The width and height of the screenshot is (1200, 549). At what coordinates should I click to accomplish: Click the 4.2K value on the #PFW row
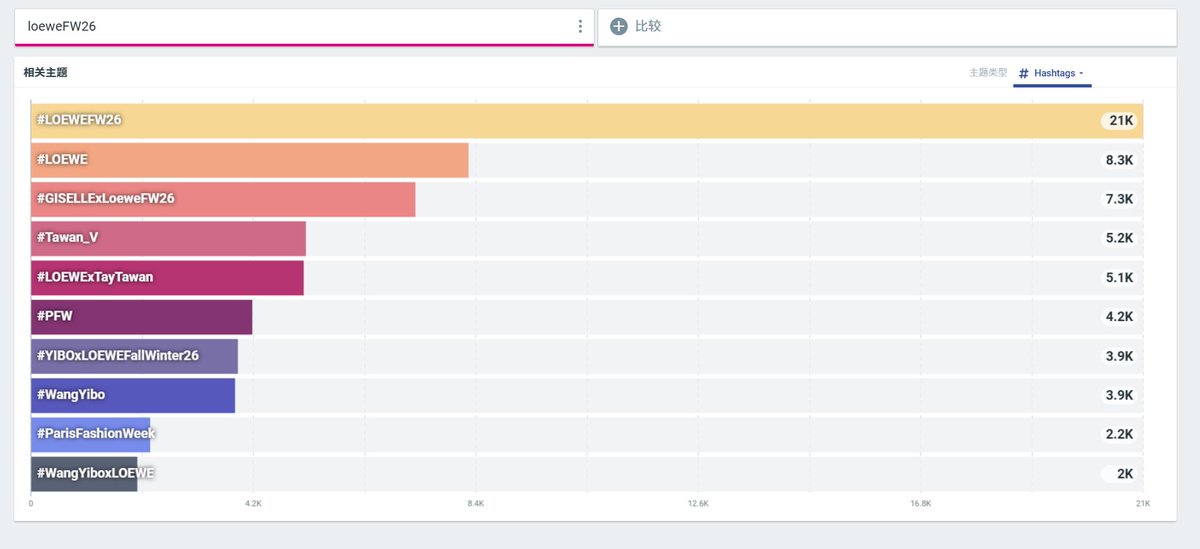(x=1119, y=316)
